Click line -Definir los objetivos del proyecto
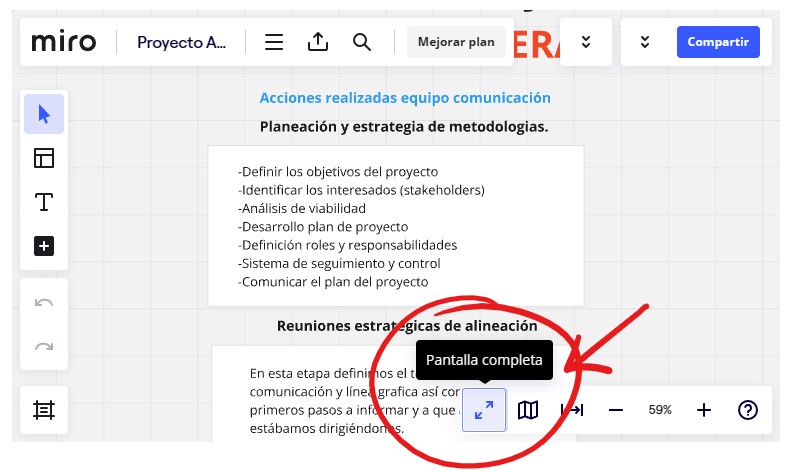 [x=338, y=172]
